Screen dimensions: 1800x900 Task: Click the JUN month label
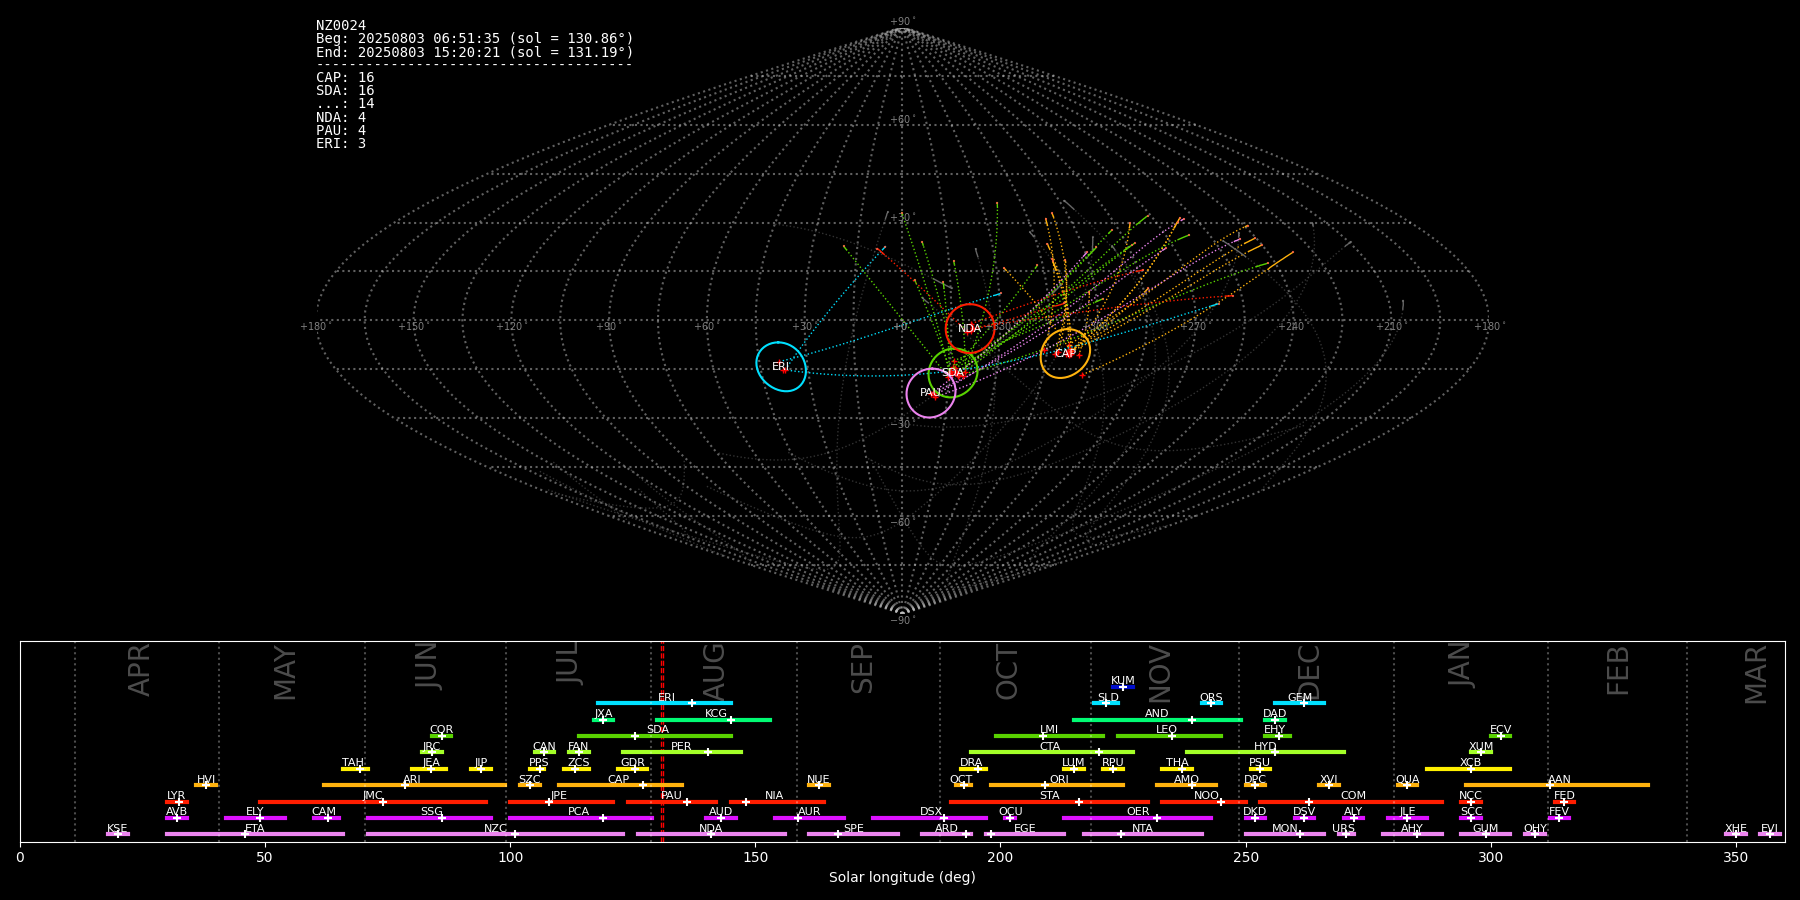tap(427, 665)
